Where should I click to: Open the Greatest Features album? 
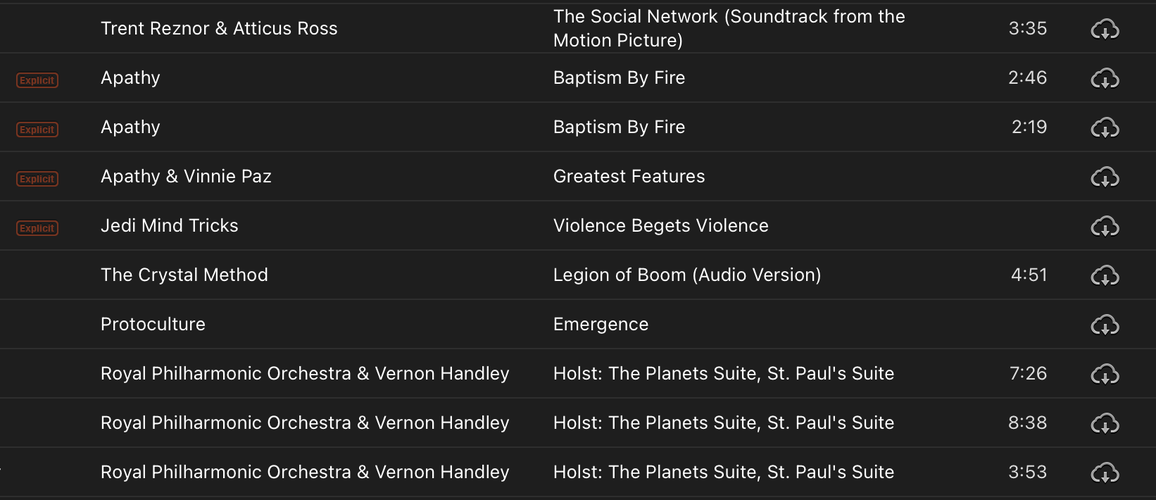(629, 176)
